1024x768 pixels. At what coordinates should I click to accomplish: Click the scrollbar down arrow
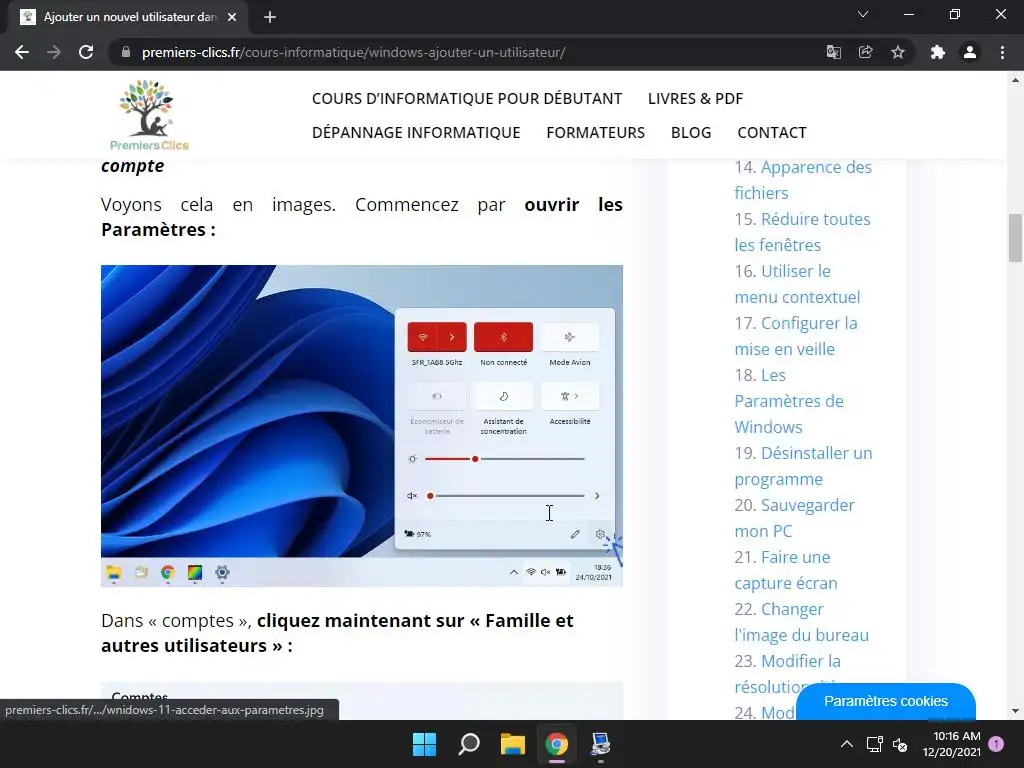[x=1016, y=711]
